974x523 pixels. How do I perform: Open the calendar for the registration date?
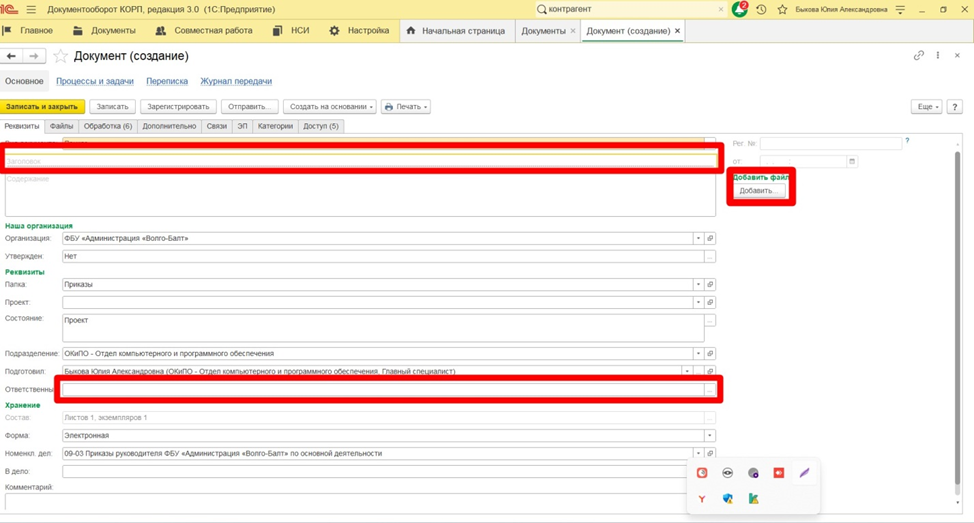(852, 161)
